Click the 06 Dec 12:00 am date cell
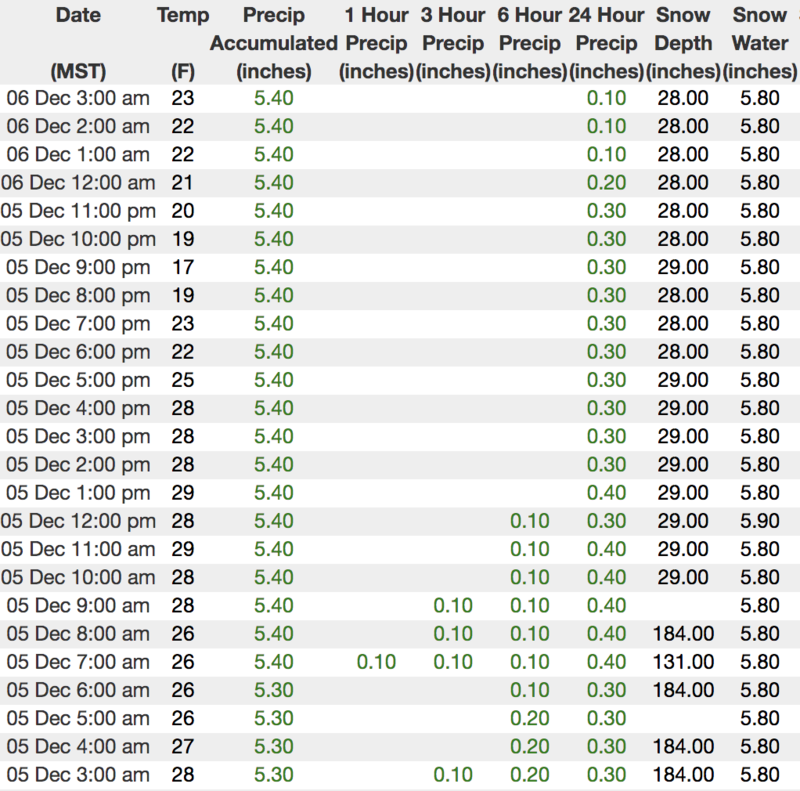The width and height of the screenshot is (800, 791). click(78, 183)
